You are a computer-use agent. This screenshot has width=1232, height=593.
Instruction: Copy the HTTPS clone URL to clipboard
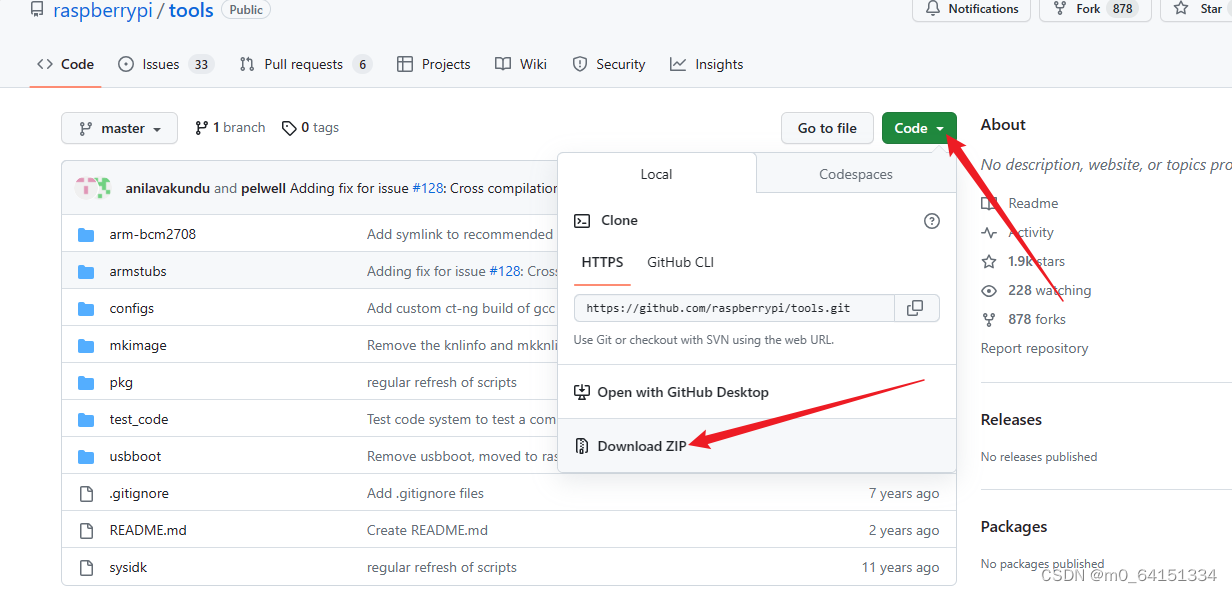[914, 308]
